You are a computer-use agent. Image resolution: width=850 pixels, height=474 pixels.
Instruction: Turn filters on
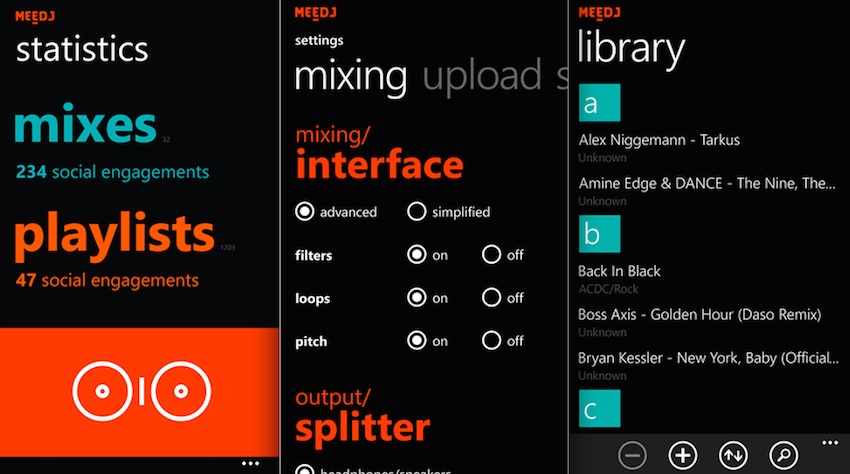tap(416, 254)
